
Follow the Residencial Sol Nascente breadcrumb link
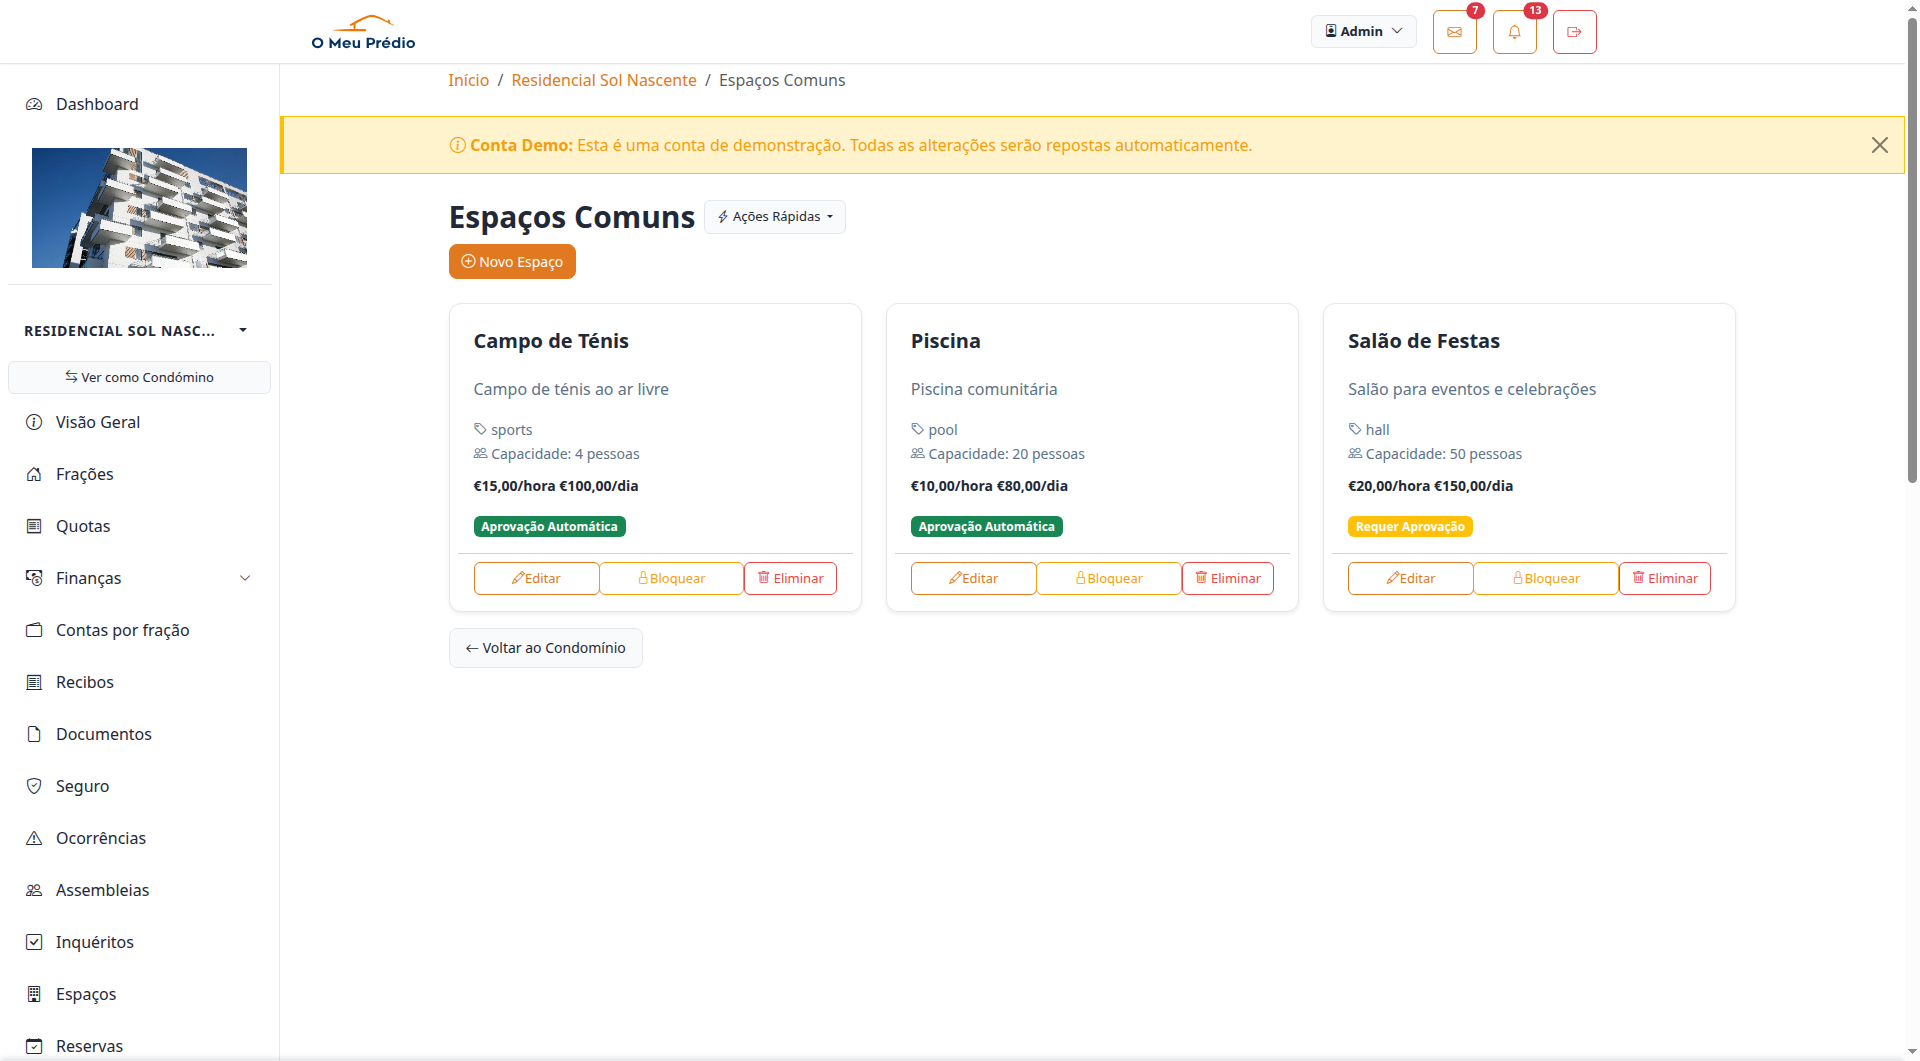[603, 80]
